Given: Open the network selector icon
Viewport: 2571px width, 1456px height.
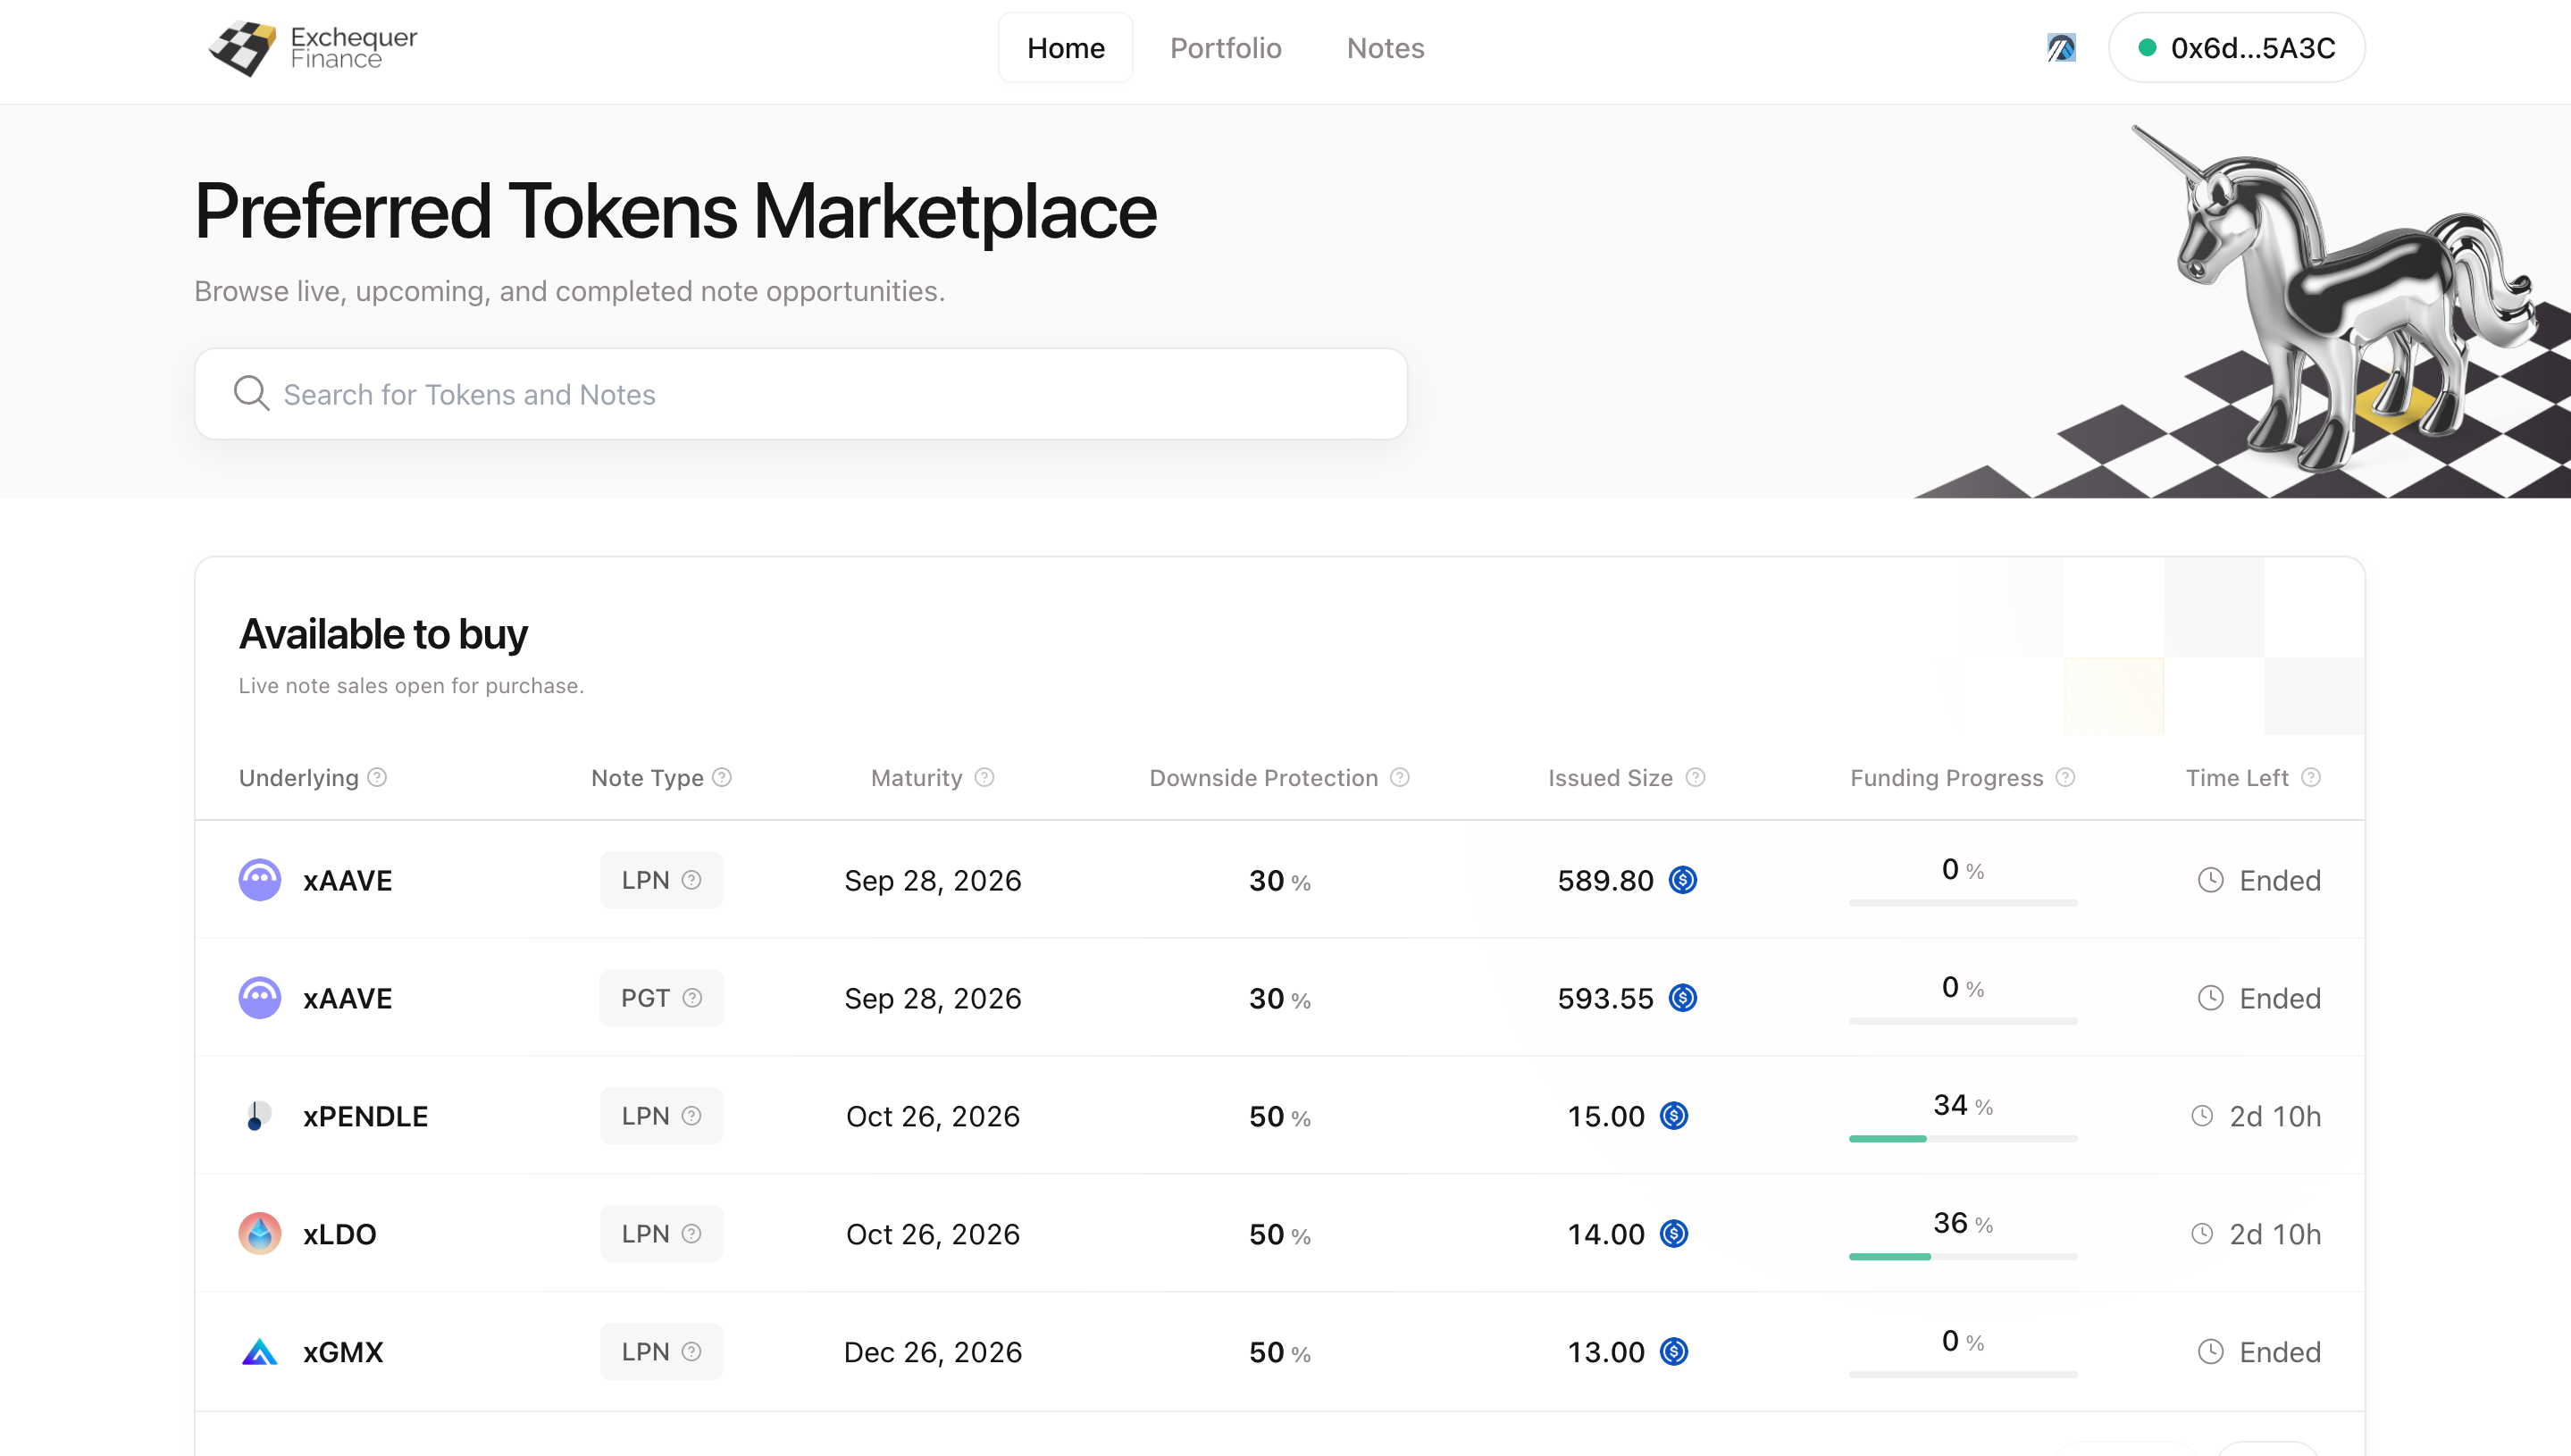Looking at the screenshot, I should [x=2061, y=48].
